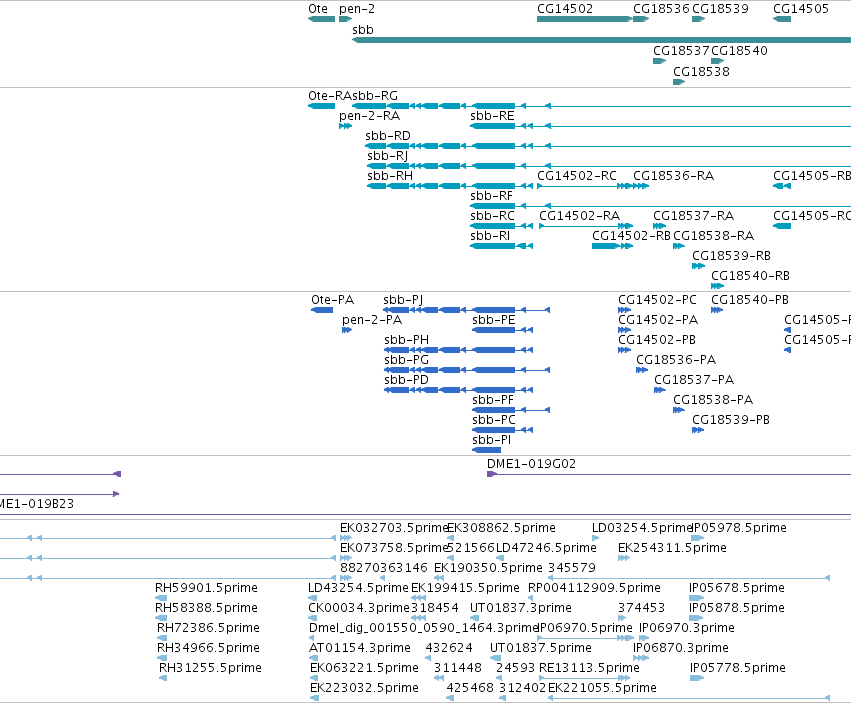Viewport: 851px width, 703px height.
Task: Select the Ote-RA transcript
Action: point(321,106)
